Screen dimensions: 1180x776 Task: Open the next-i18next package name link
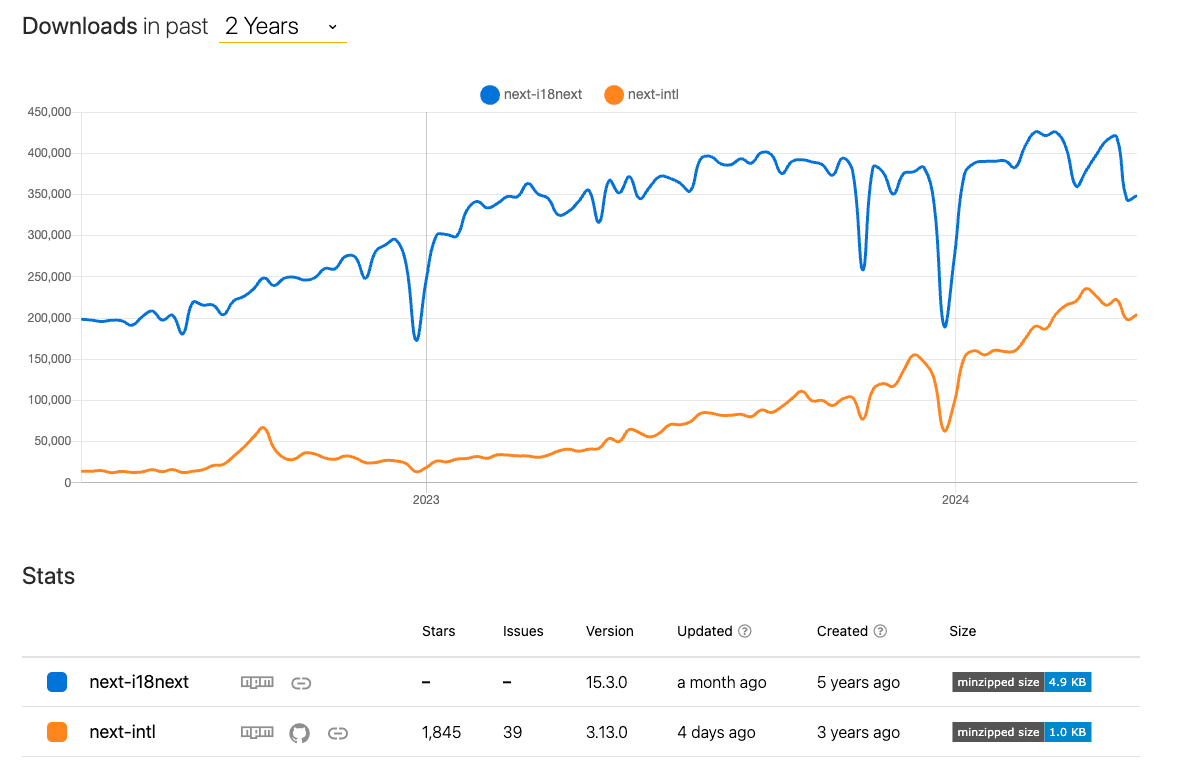coord(139,683)
